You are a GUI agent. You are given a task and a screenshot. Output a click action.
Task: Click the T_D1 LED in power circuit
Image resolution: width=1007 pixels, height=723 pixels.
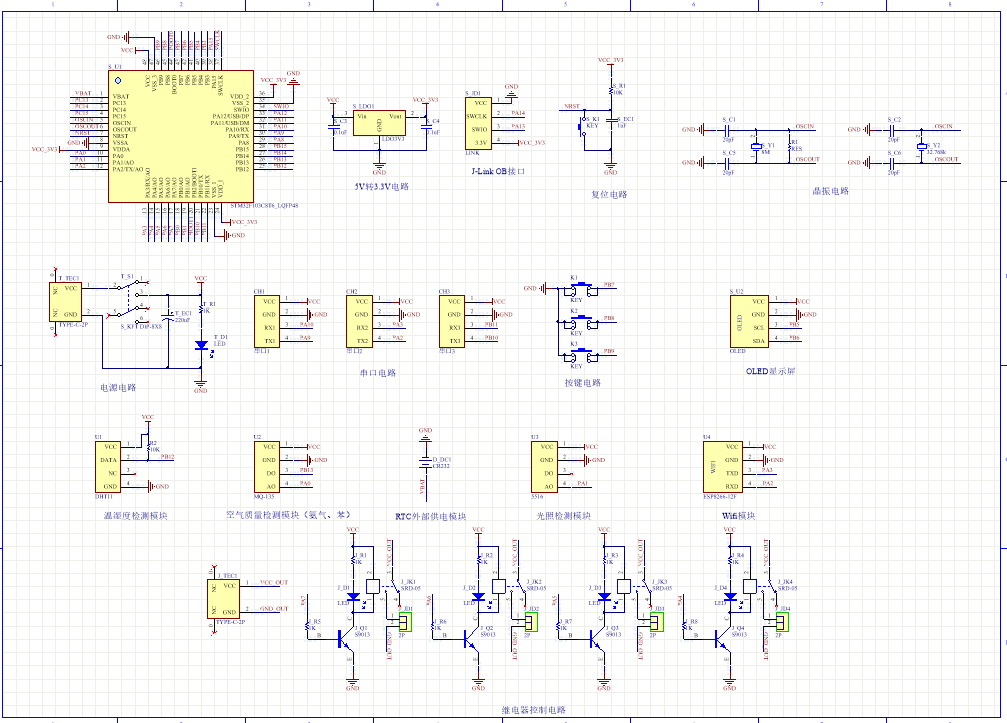coord(201,345)
